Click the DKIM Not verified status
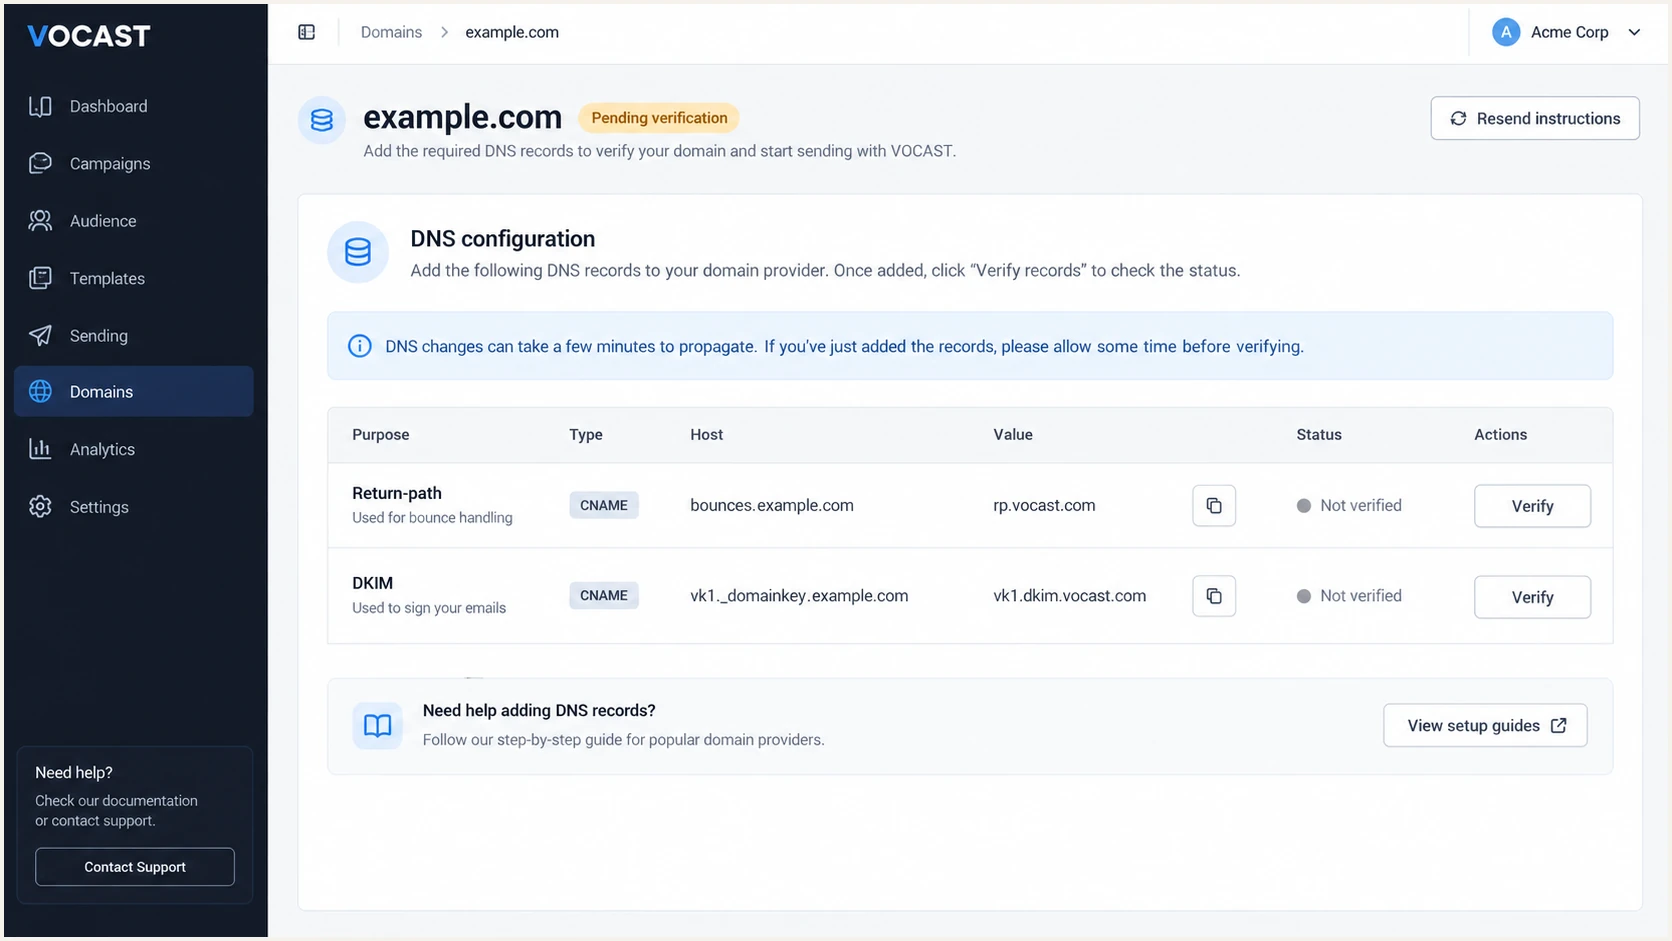The height and width of the screenshot is (941, 1672). pyautogui.click(x=1349, y=596)
